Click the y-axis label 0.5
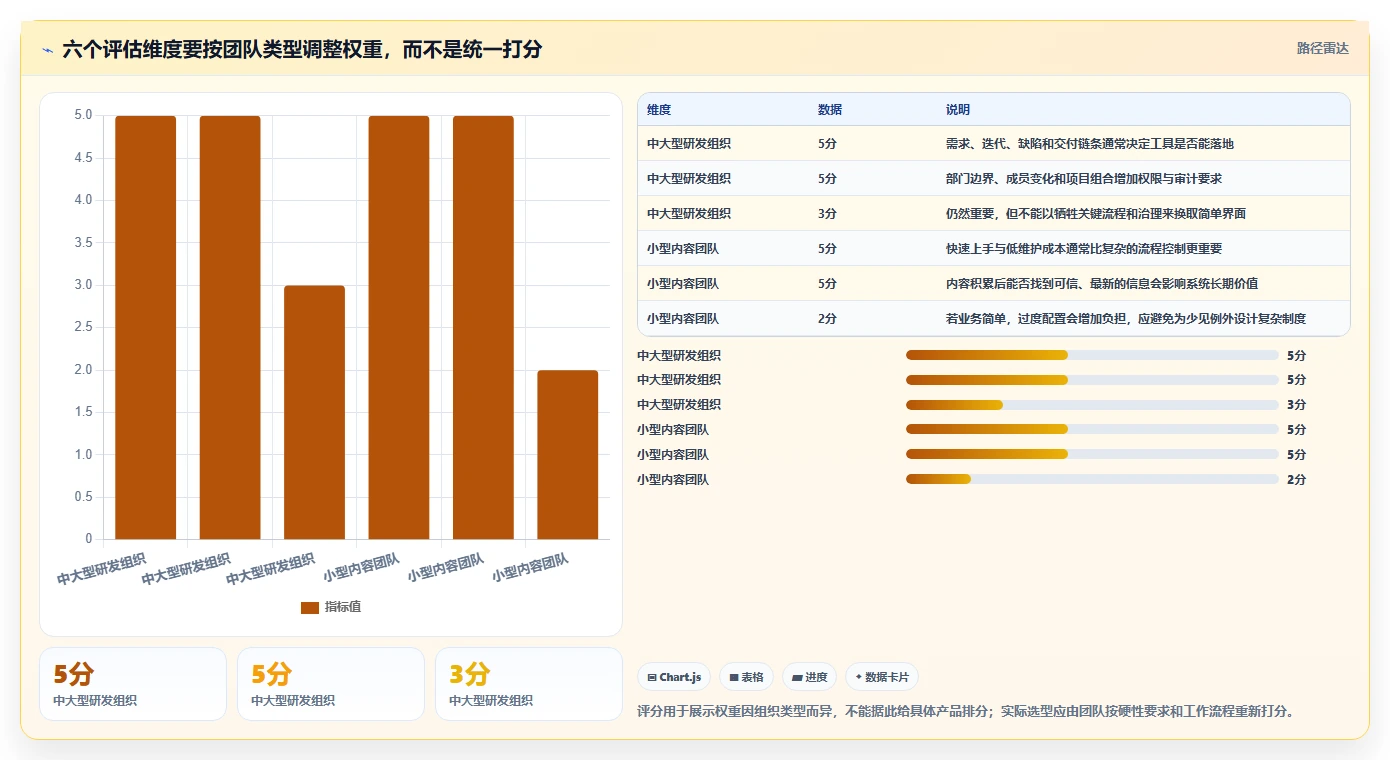Screen dimensions: 1390x760 coord(83,497)
